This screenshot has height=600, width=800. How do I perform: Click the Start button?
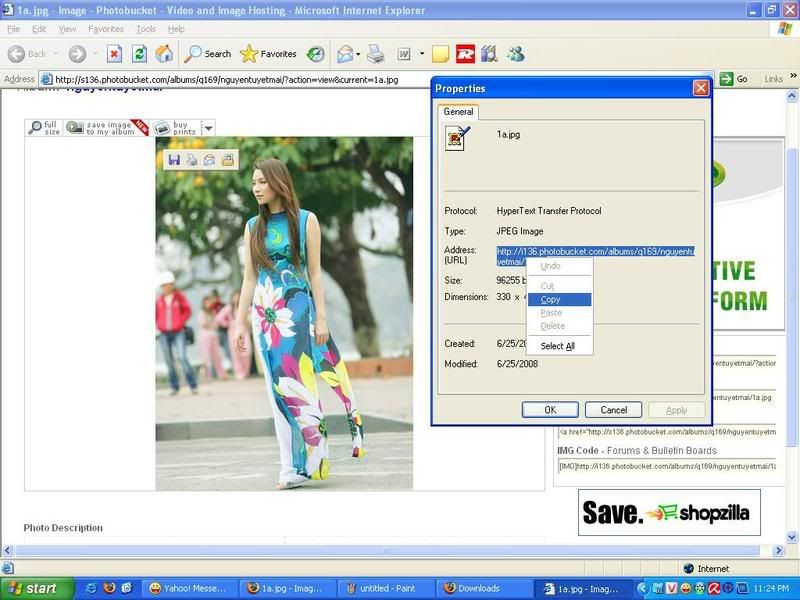[36, 588]
